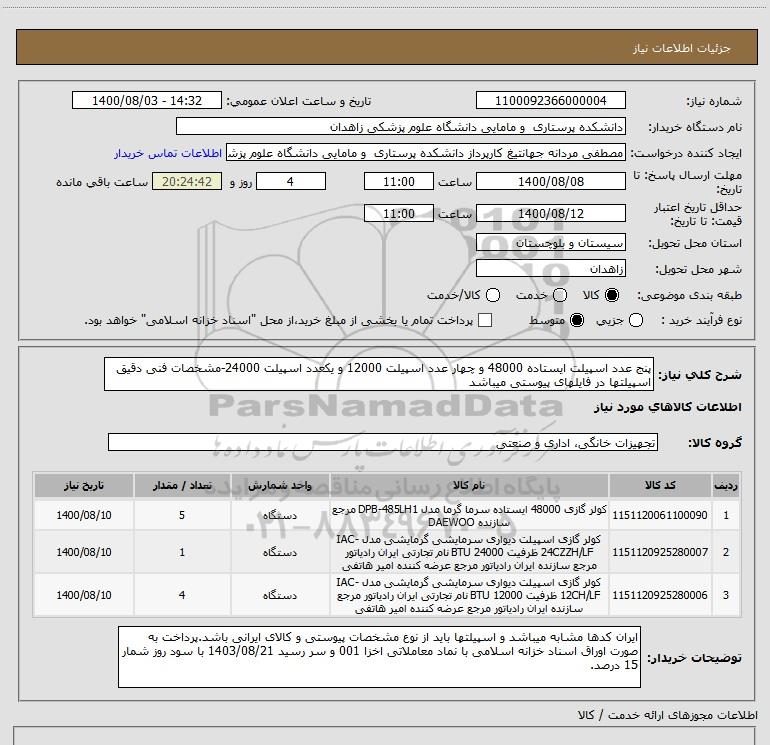This screenshot has width=770, height=745.
Task: Click quantity 1 in row 2
Action: click(x=182, y=552)
